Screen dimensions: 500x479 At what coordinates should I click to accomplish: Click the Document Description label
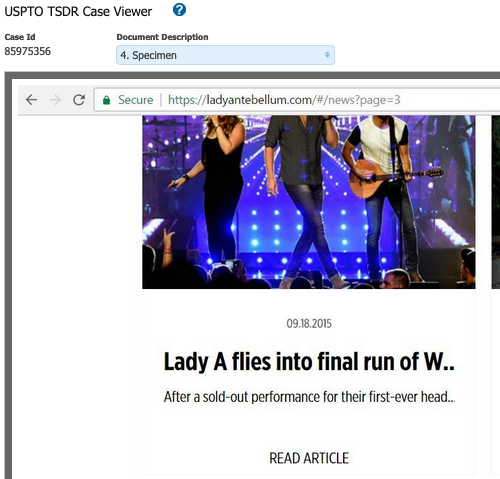point(162,37)
